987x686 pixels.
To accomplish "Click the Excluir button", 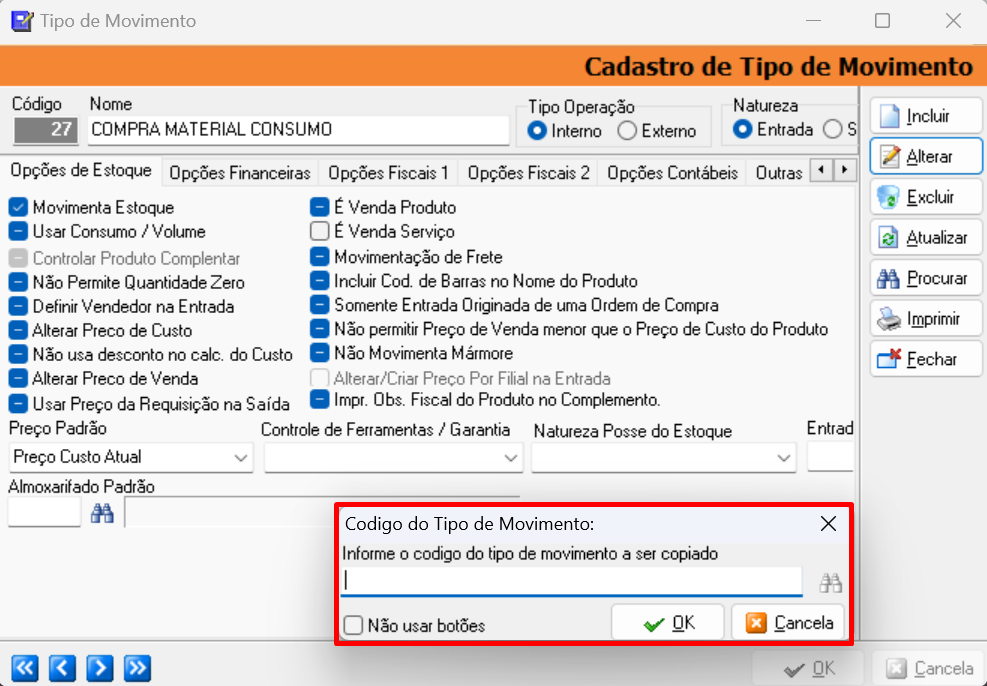I will [926, 197].
